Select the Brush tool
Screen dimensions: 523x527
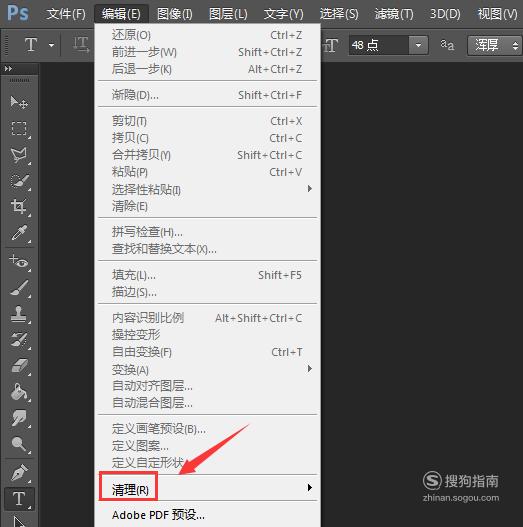(19, 288)
